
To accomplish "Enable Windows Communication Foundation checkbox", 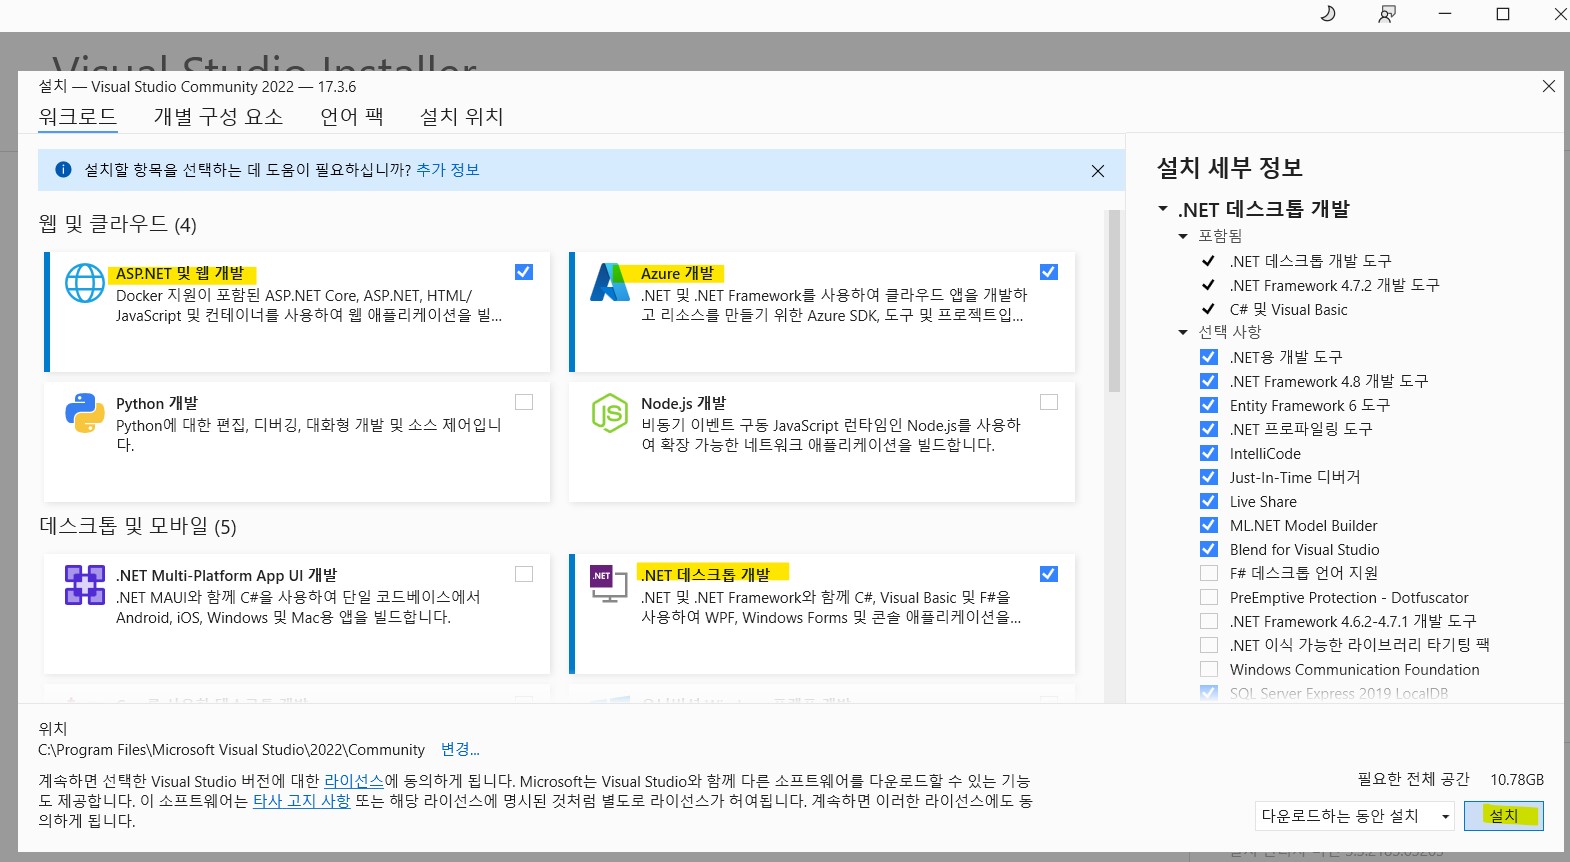I will click(x=1209, y=669).
